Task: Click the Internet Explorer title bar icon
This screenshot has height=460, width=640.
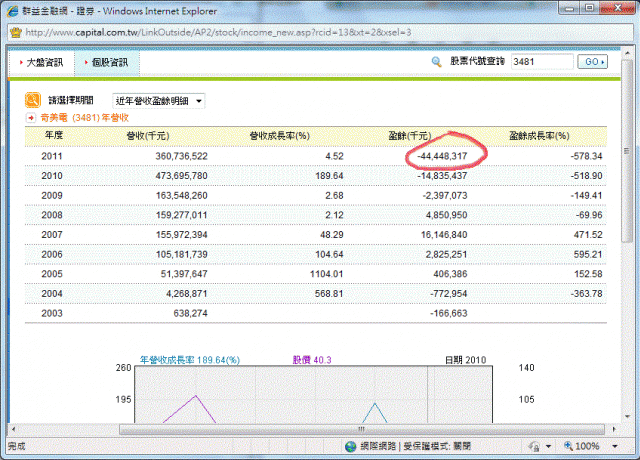Action: (x=11, y=9)
